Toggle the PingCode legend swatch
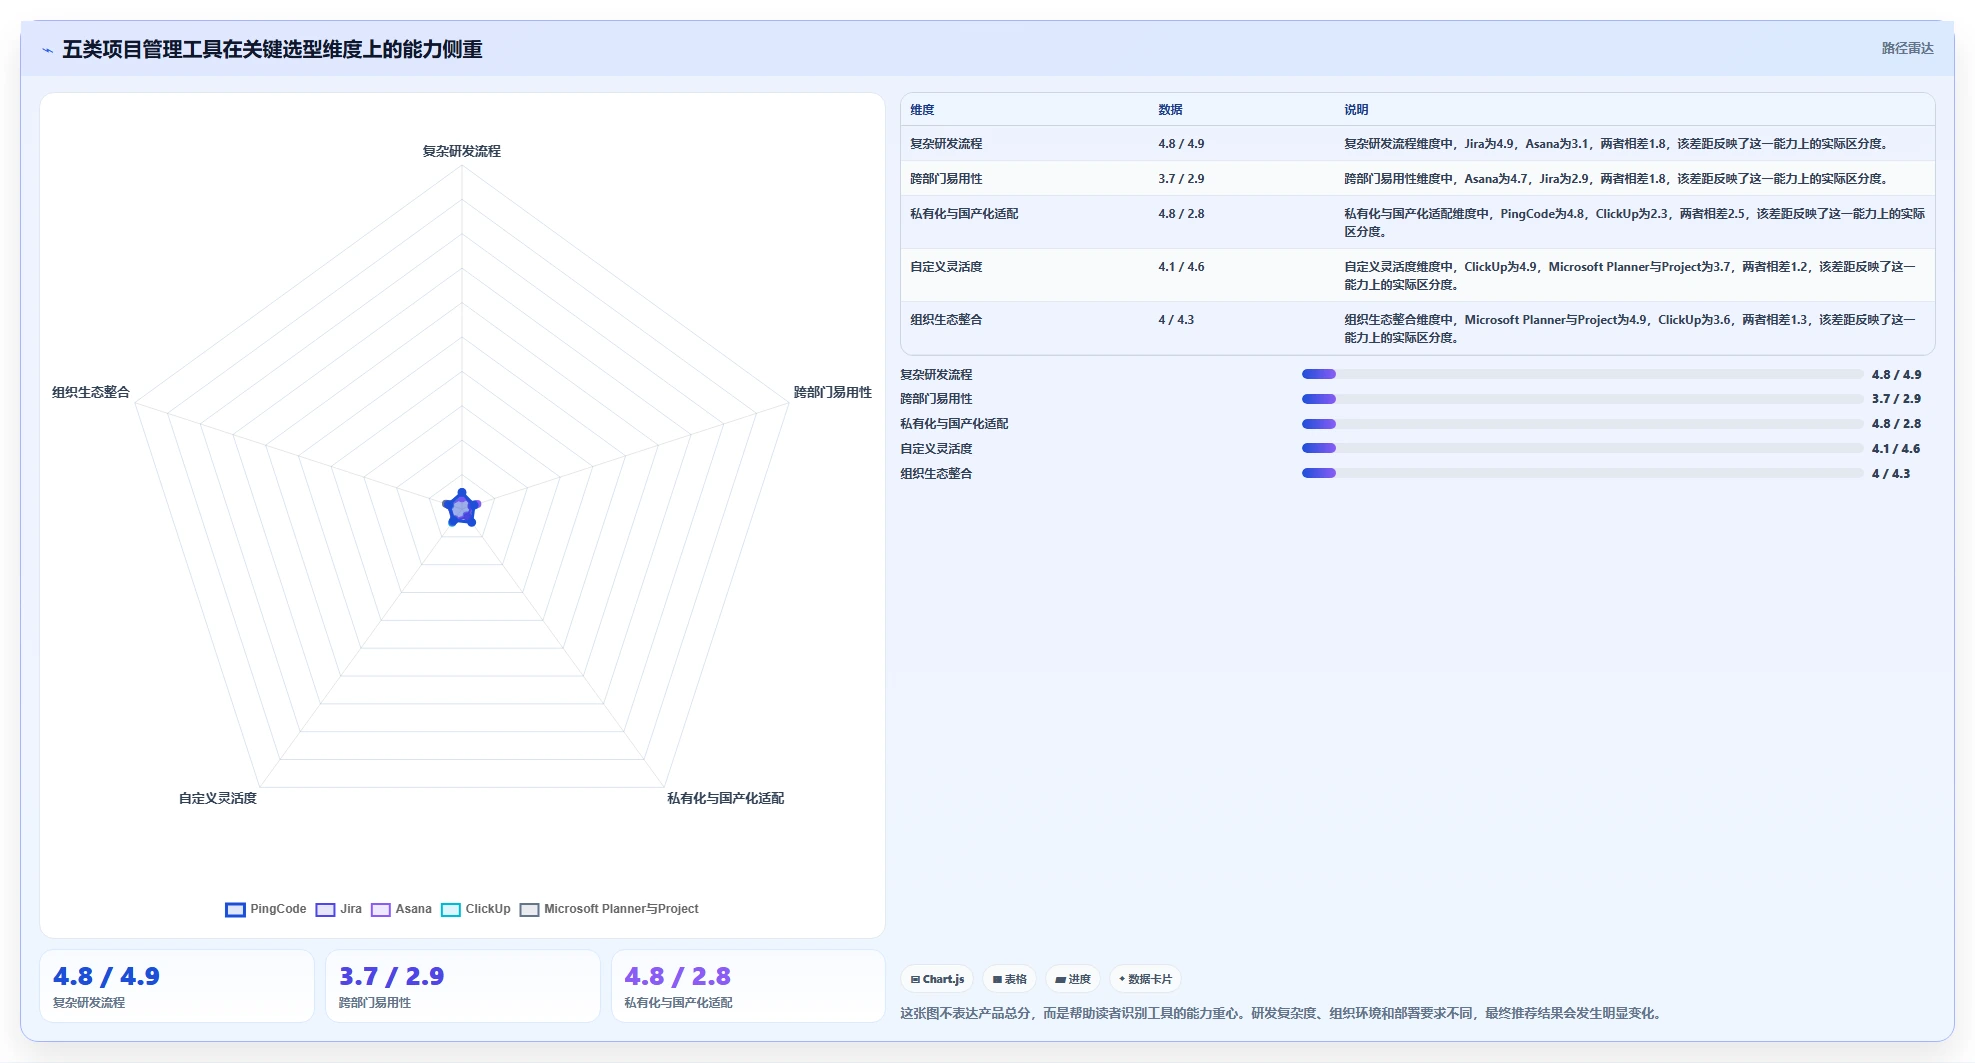The height and width of the screenshot is (1063, 1975). point(235,909)
